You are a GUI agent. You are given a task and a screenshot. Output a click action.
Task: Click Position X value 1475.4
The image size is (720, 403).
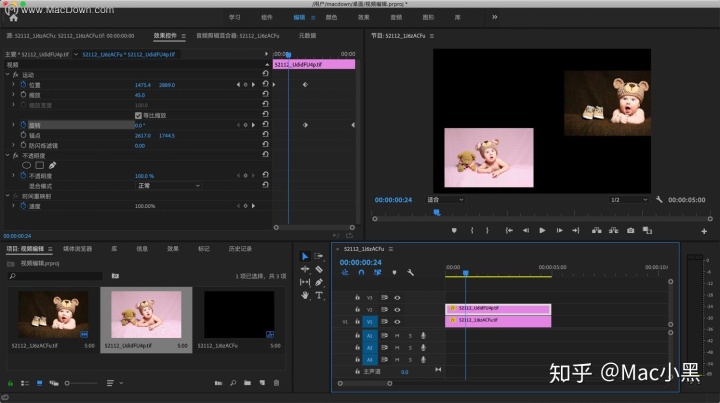143,85
